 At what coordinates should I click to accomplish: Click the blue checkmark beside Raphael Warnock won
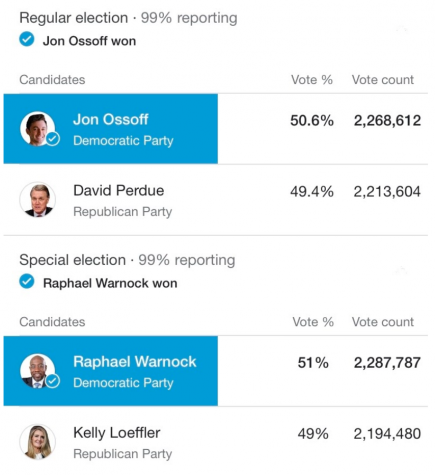[x=27, y=281]
